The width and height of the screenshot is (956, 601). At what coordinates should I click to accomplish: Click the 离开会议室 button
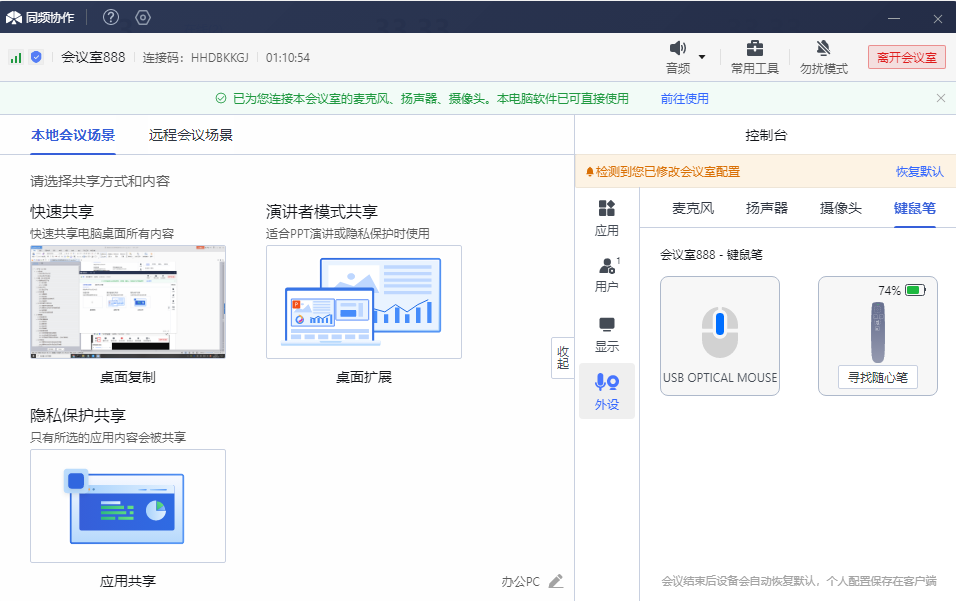[906, 57]
